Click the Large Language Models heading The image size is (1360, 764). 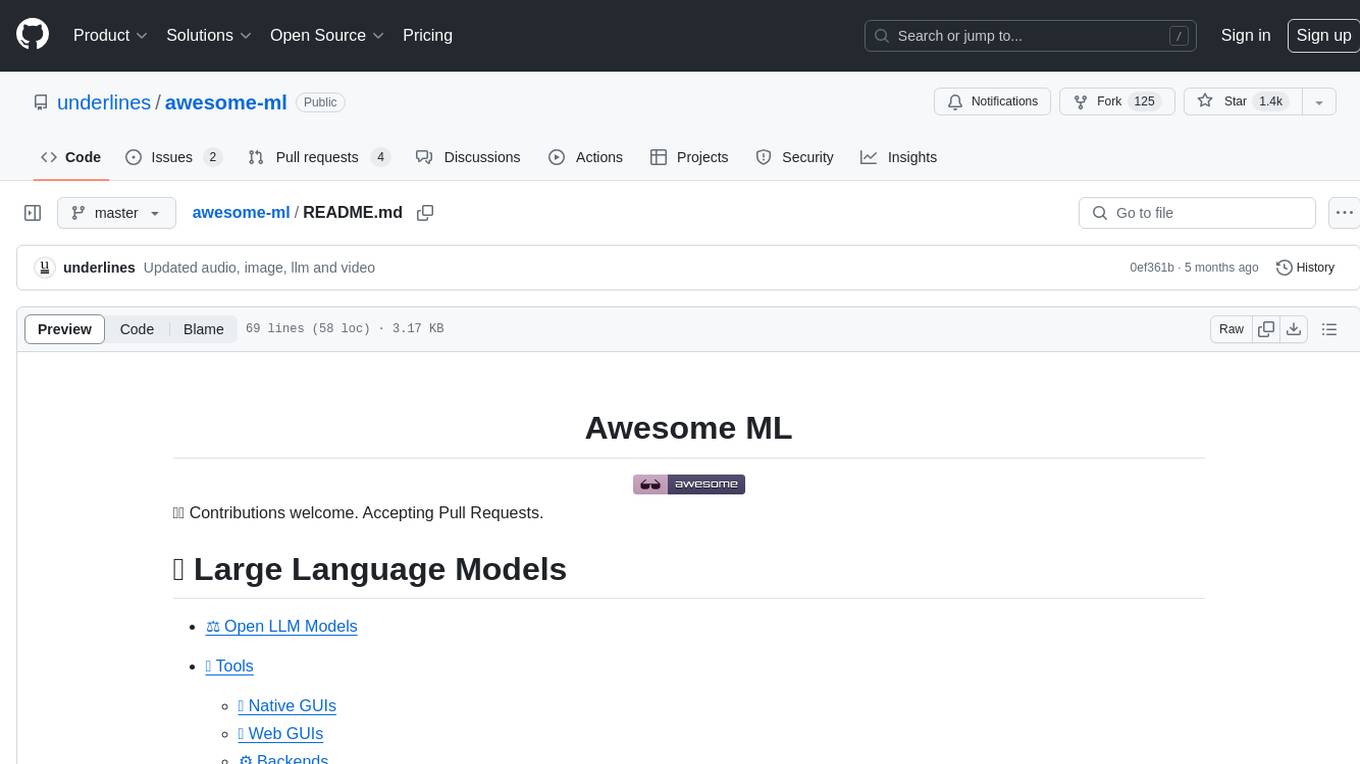370,569
